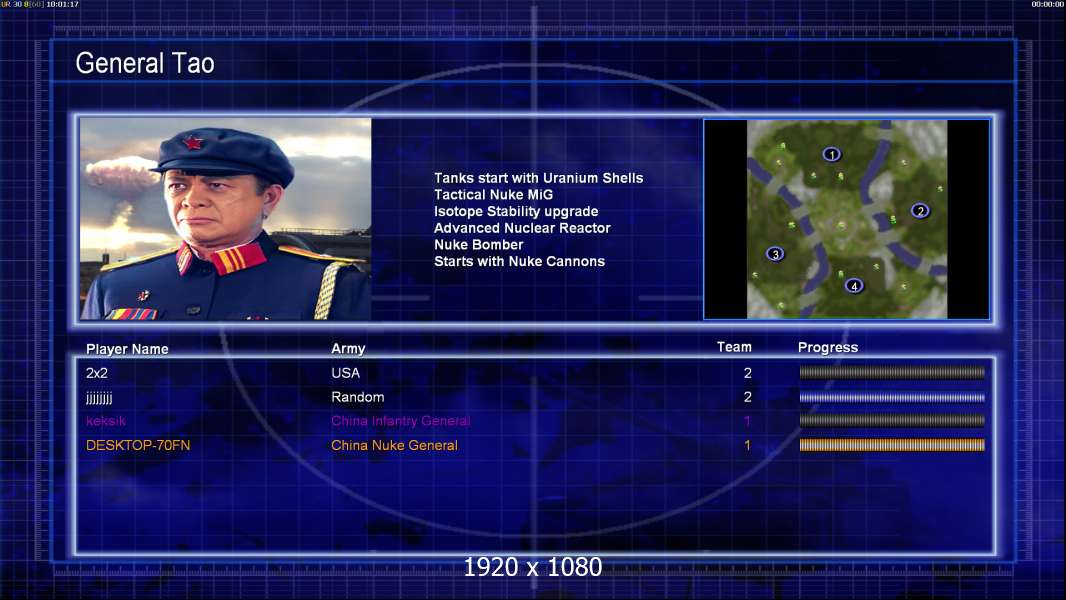Screen dimensions: 1066x600
Task: Click 'Tactical Nuke MiG' line
Action: point(494,195)
